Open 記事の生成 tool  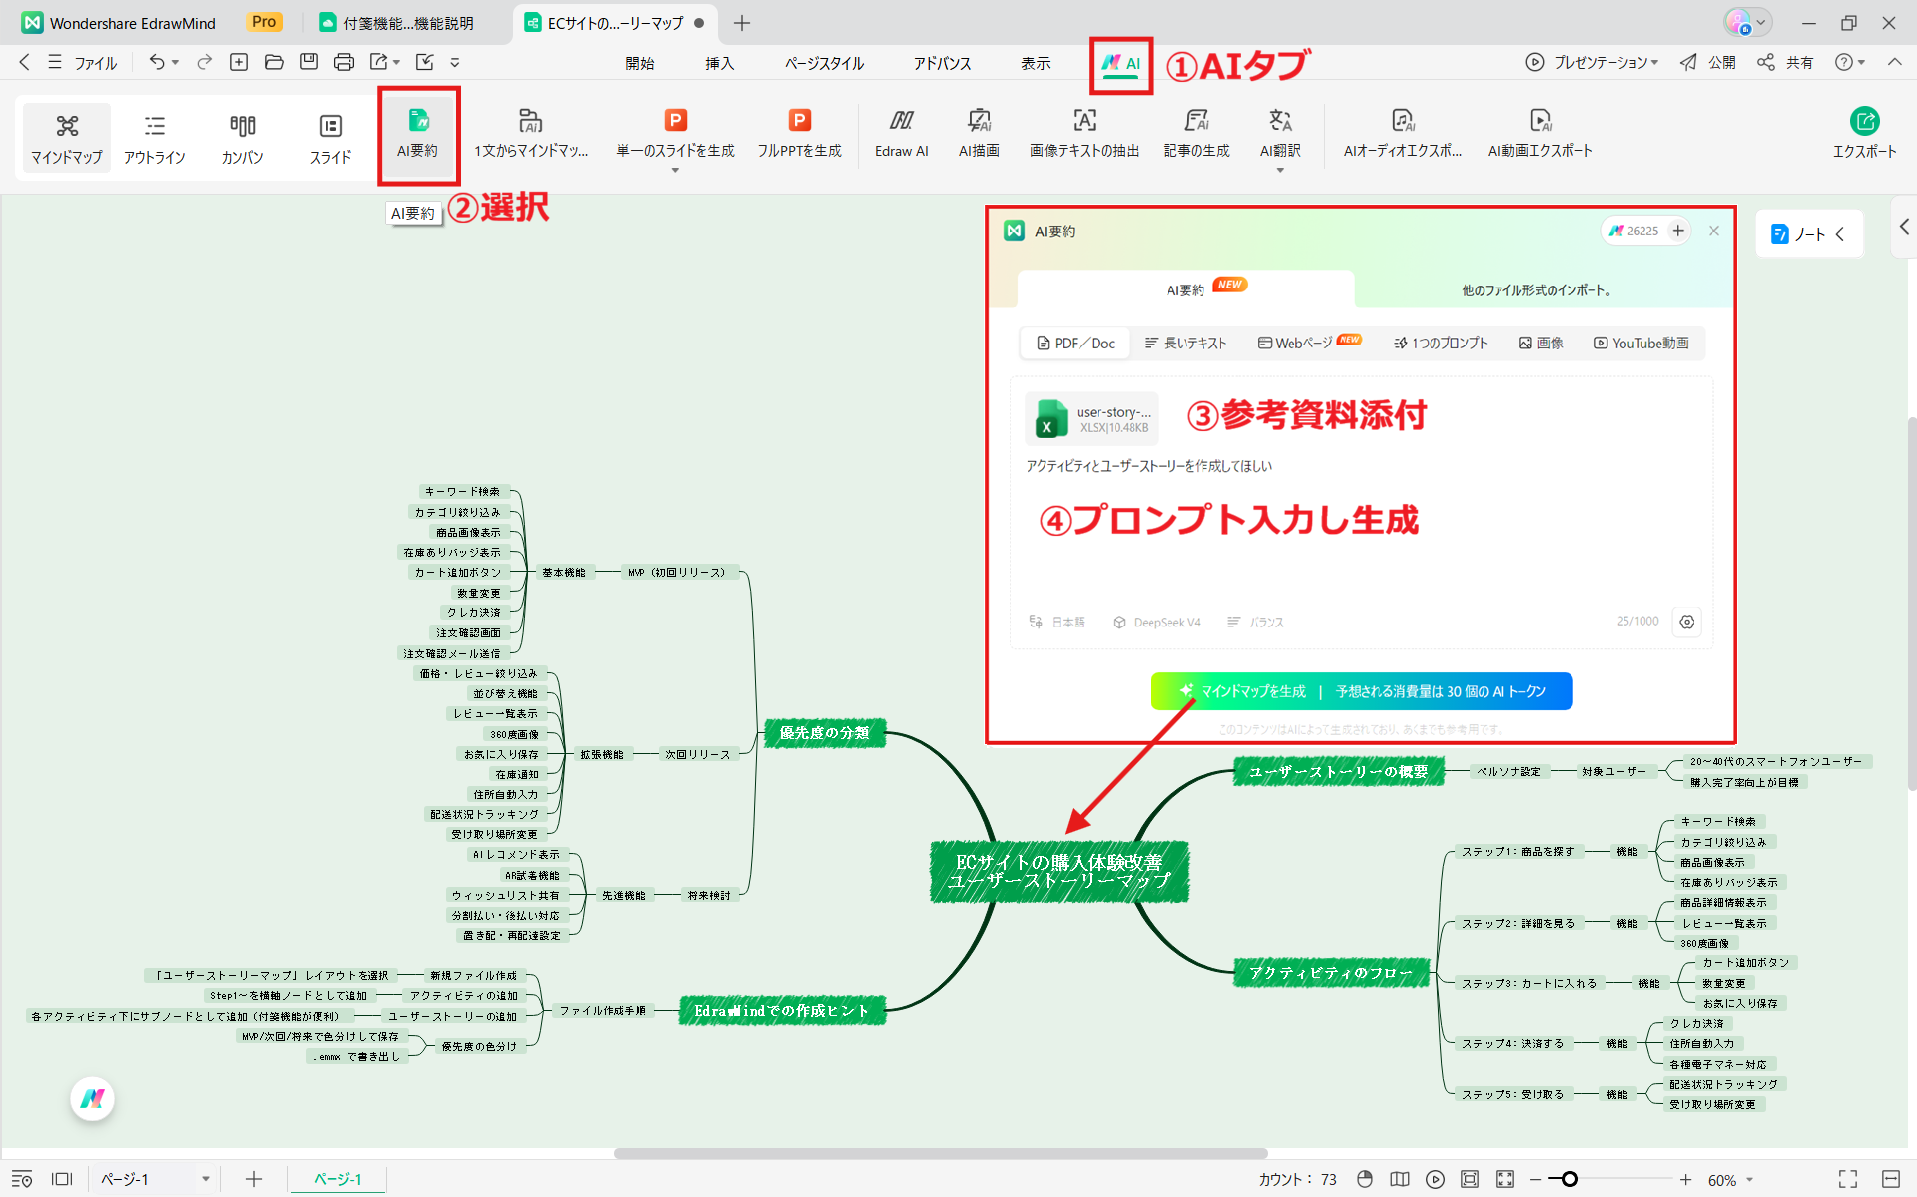[1196, 134]
